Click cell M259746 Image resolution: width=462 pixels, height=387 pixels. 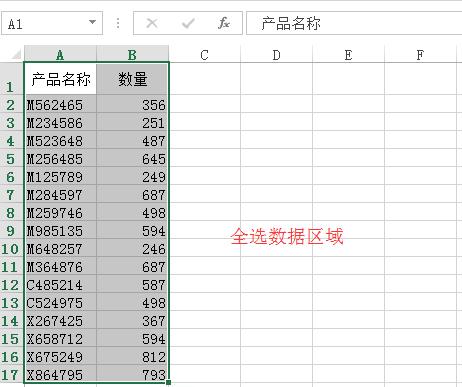pyautogui.click(x=60, y=212)
